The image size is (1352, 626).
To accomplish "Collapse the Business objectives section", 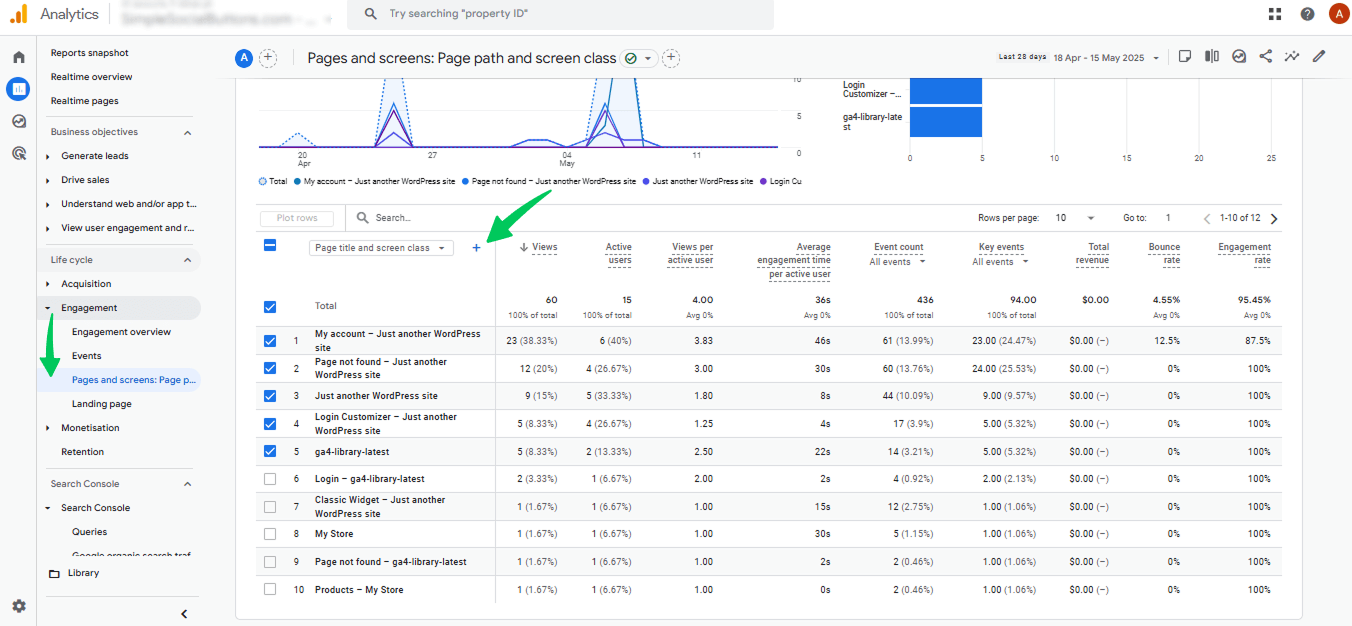I will tap(187, 132).
